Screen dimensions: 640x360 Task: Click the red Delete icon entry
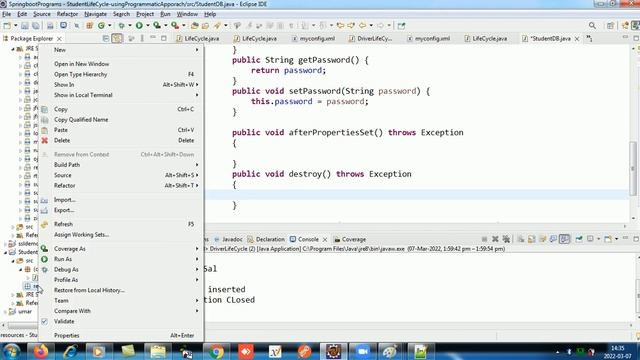[122, 140]
